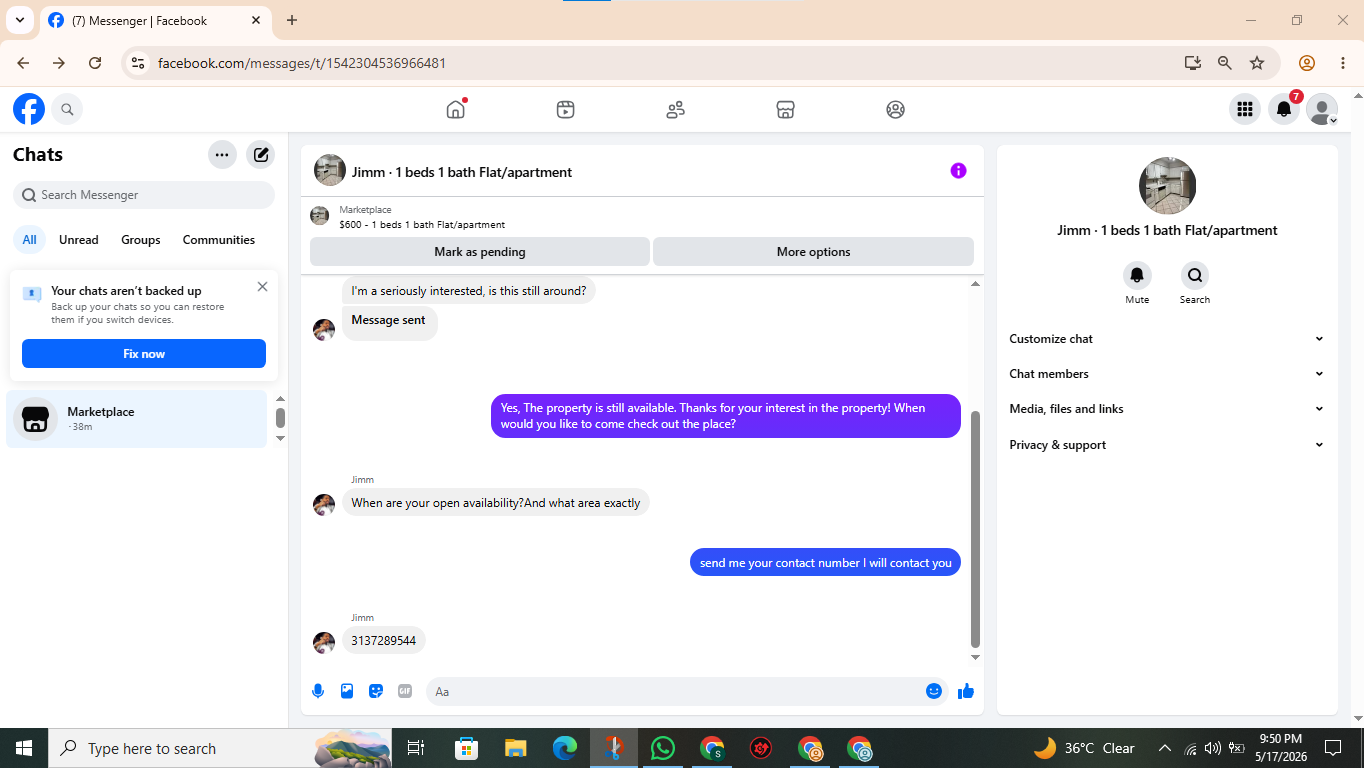Open the Groups icon in top navigation
The height and width of the screenshot is (768, 1364).
click(x=896, y=109)
